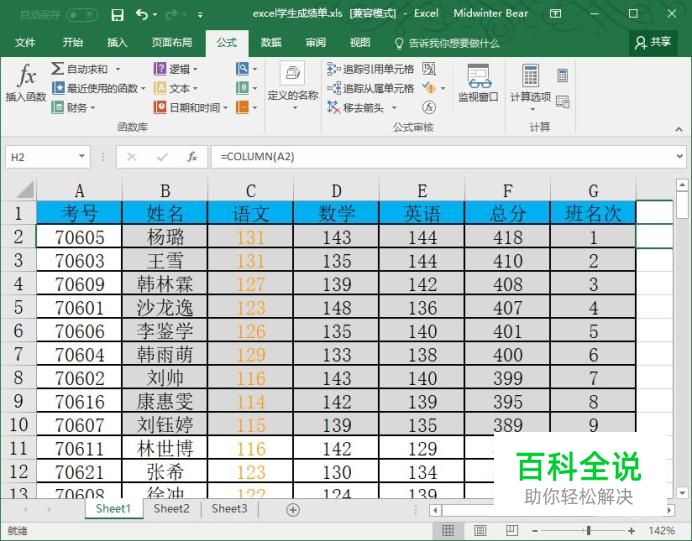Expand the formula bar chevron
This screenshot has height=541, width=692.
pyautogui.click(x=680, y=156)
